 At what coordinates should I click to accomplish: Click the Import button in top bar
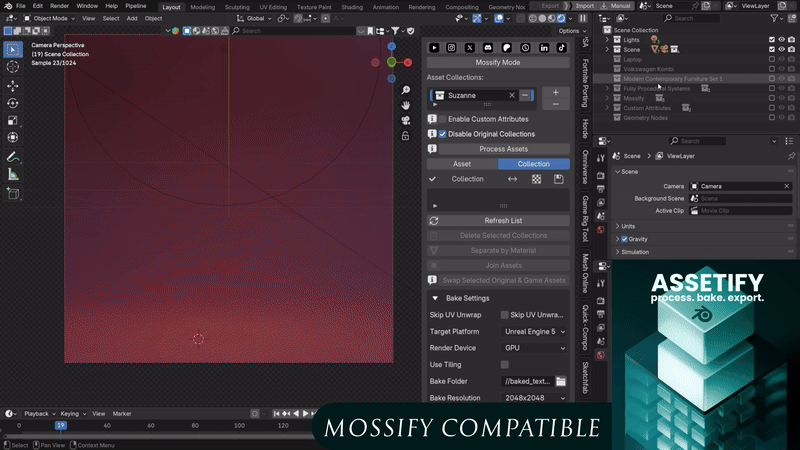[580, 6]
